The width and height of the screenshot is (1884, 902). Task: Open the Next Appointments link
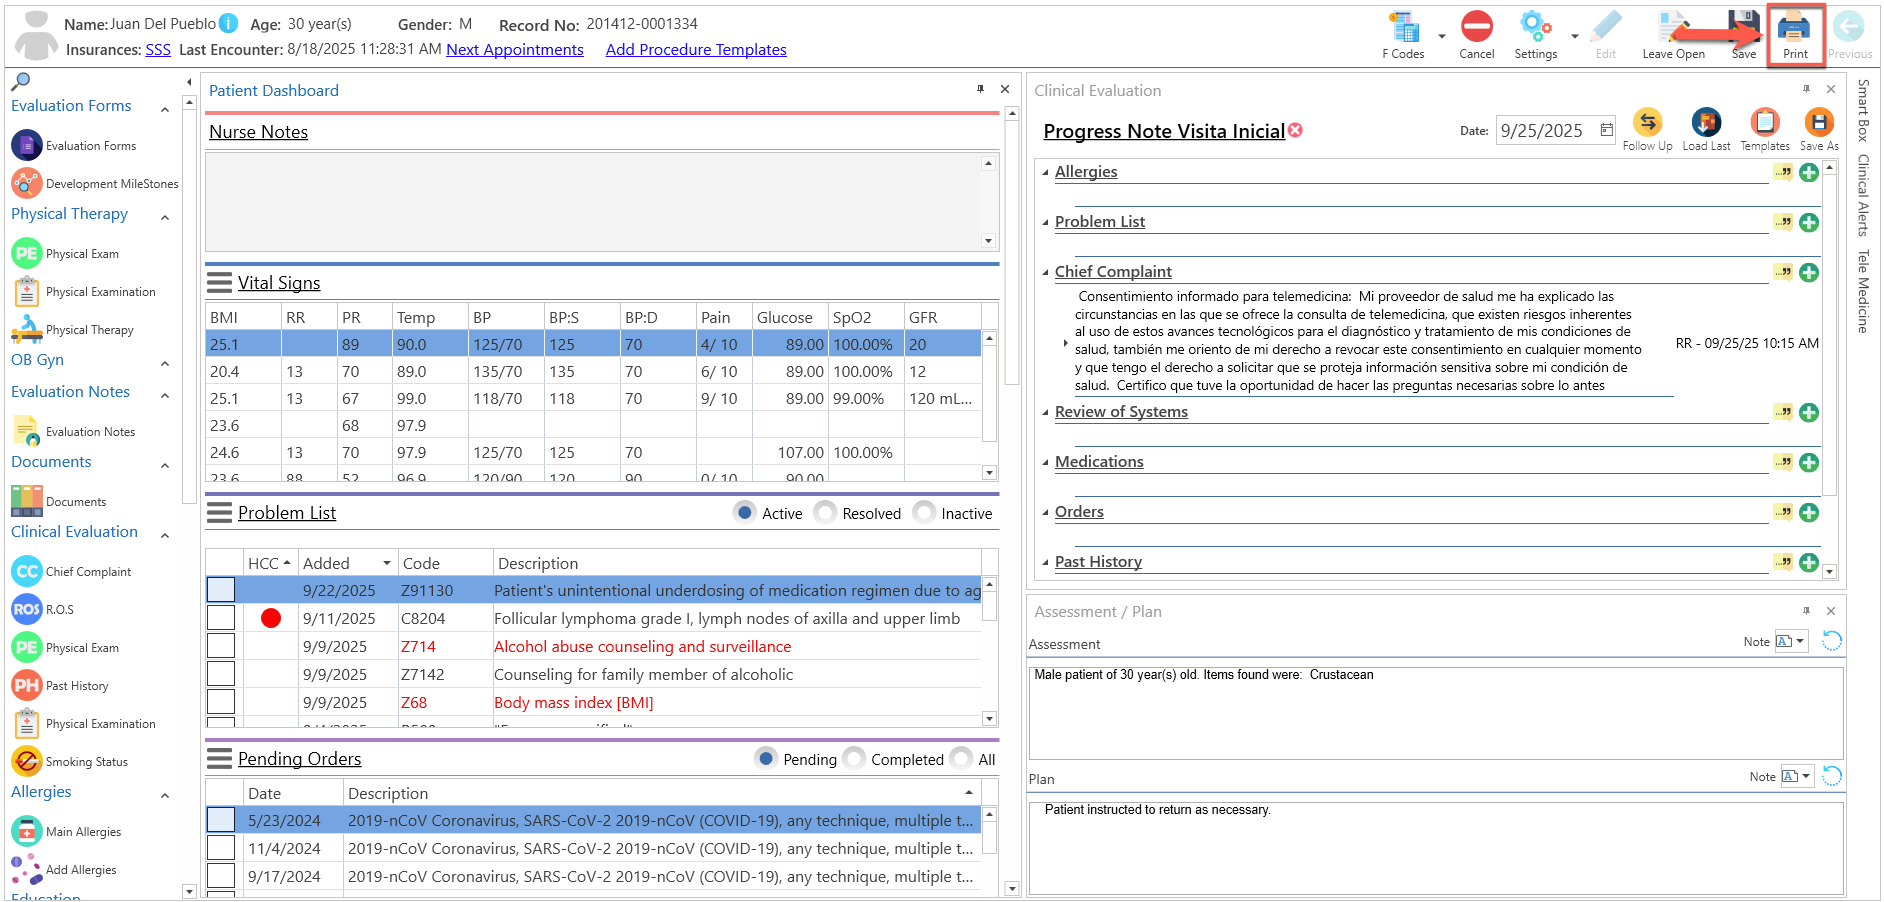tap(515, 50)
